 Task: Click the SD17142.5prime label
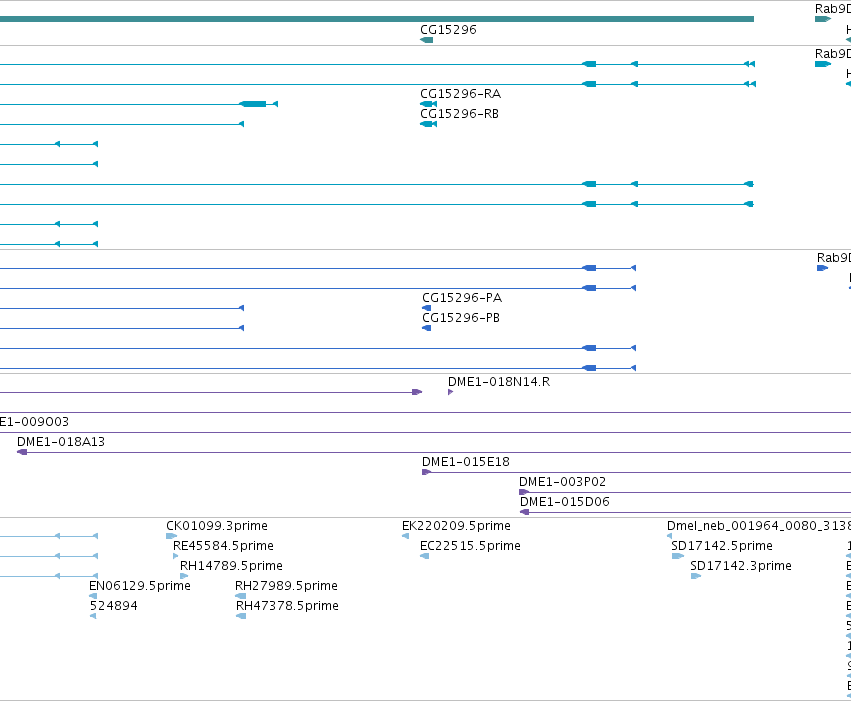pos(722,546)
